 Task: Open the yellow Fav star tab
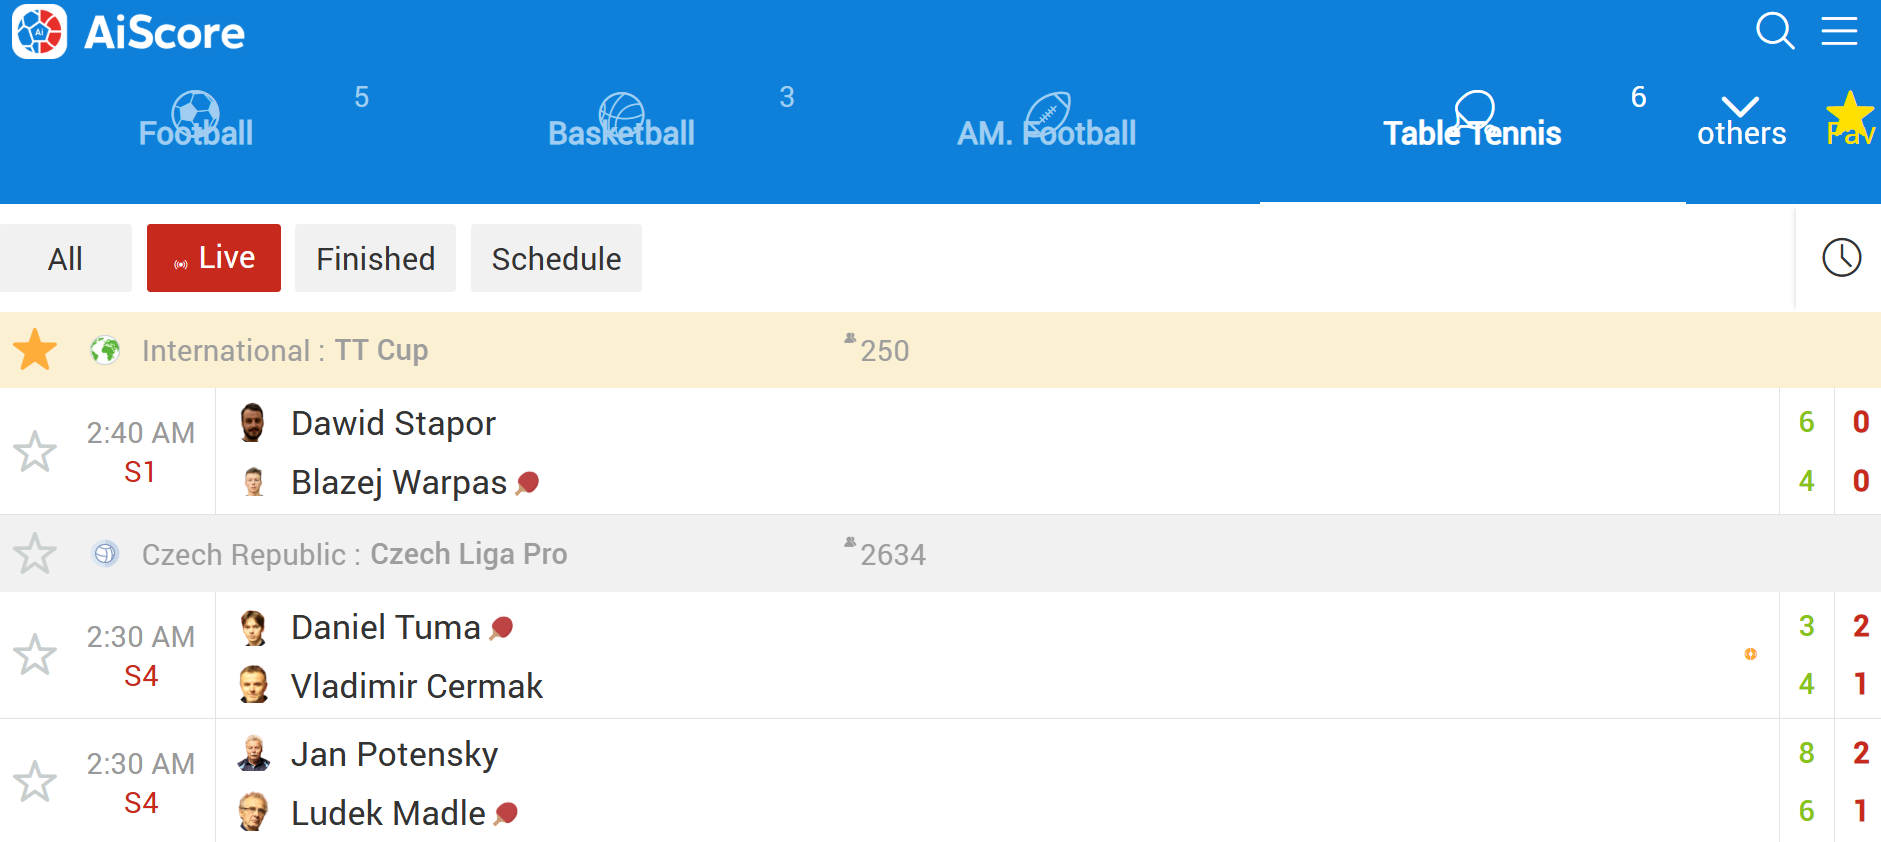1850,118
